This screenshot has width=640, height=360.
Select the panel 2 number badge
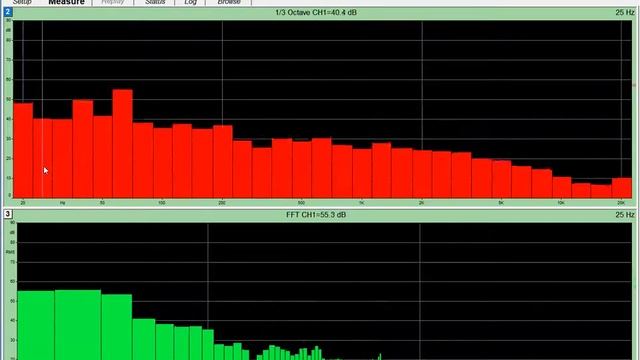pyautogui.click(x=8, y=12)
